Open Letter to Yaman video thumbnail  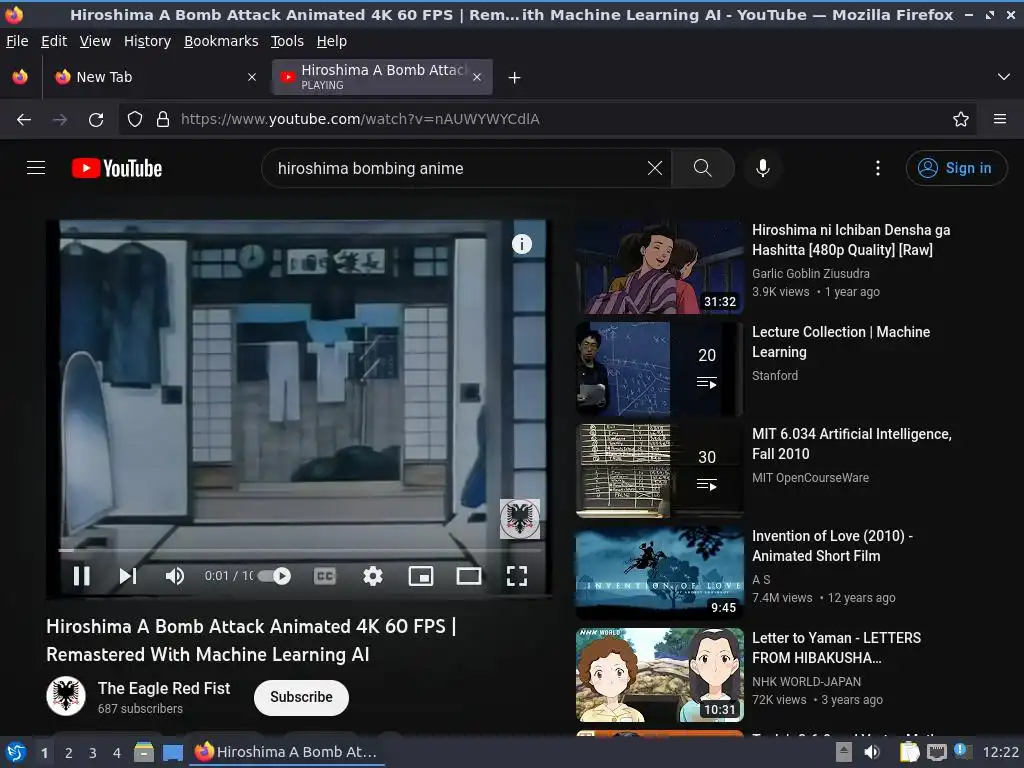tap(660, 675)
